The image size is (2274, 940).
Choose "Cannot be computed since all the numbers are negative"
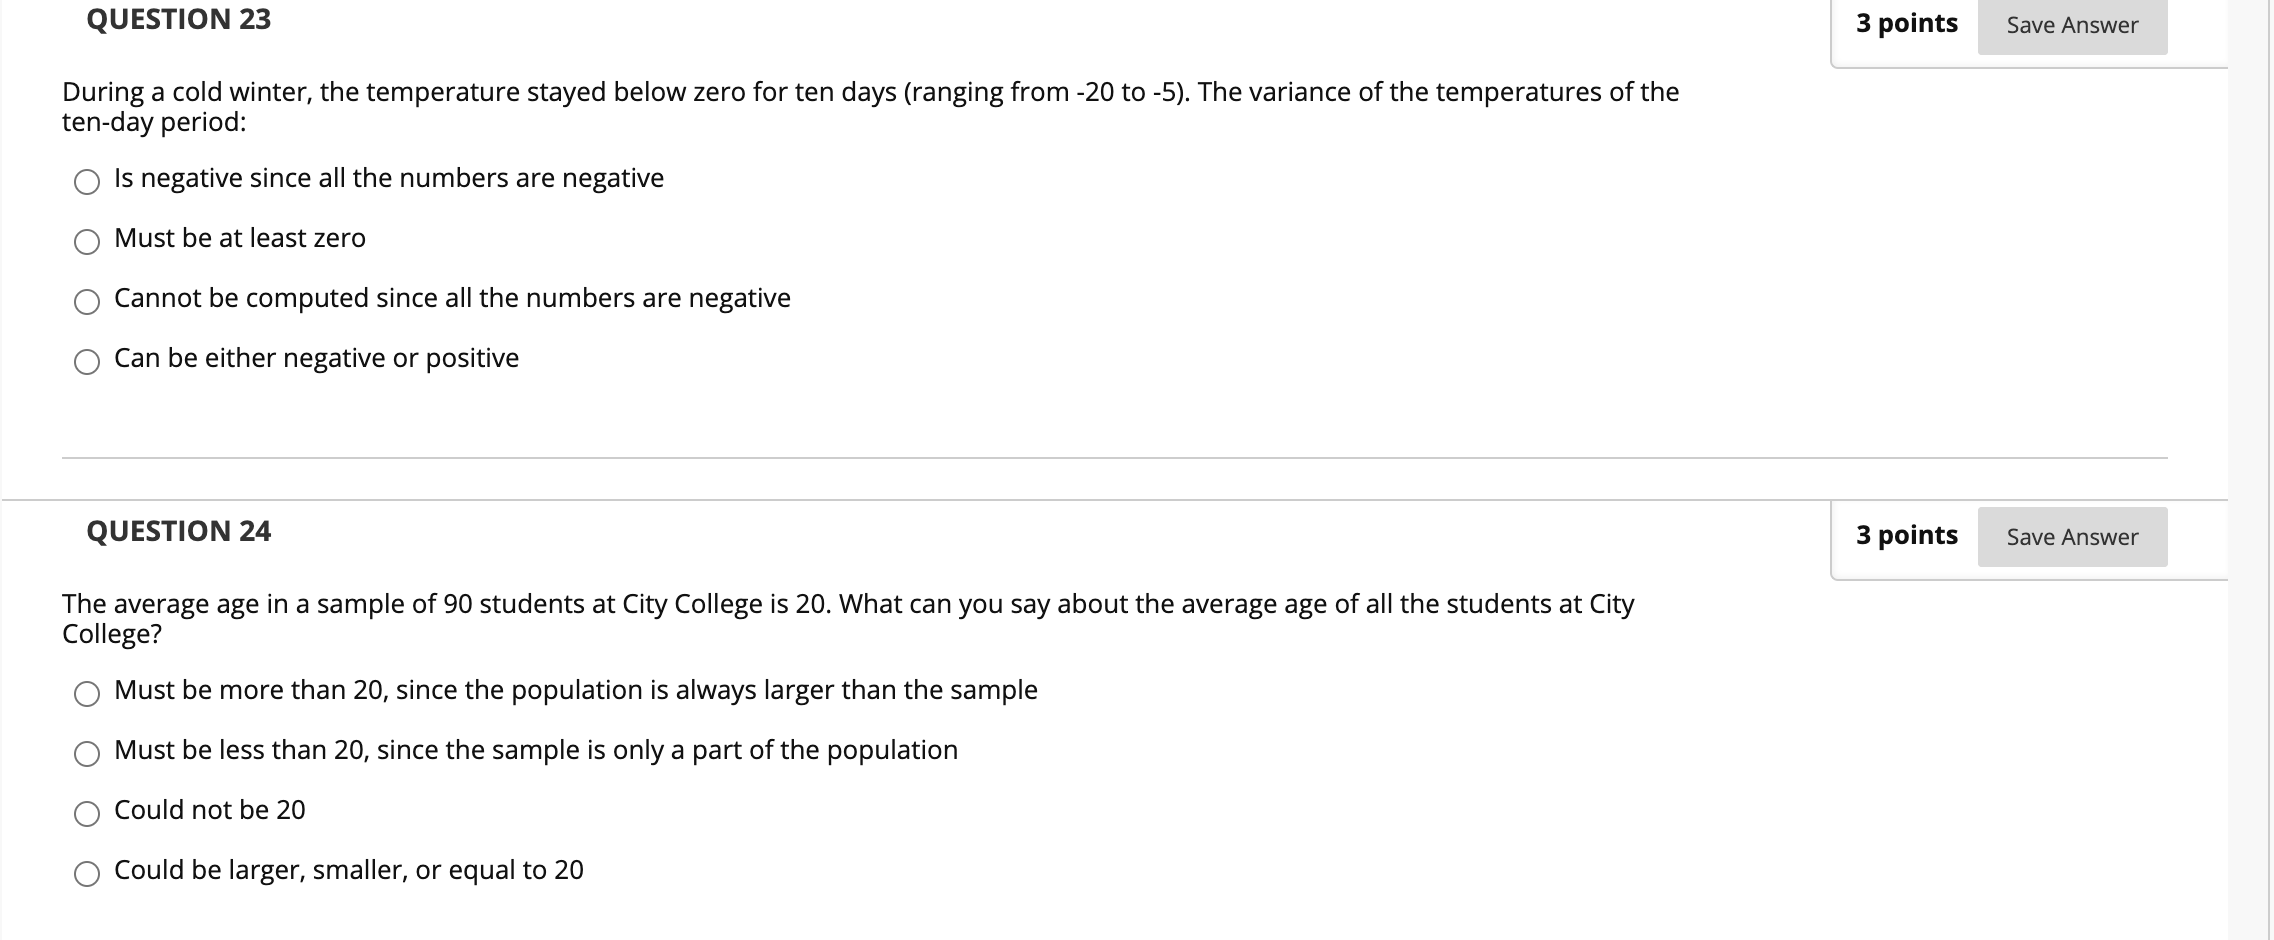452,297
